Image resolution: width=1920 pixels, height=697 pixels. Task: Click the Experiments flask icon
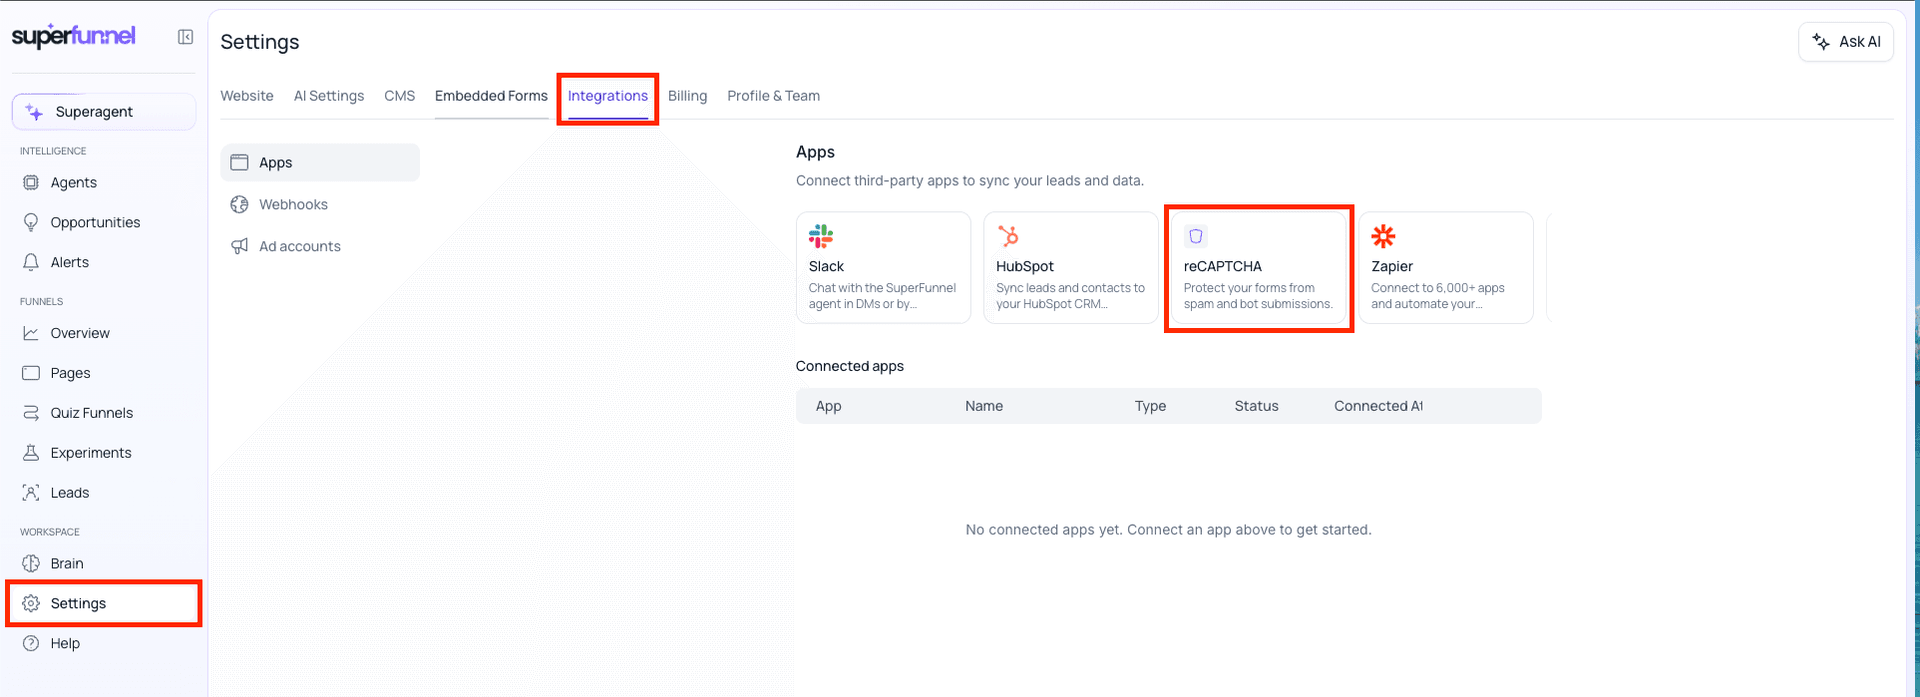coord(31,453)
